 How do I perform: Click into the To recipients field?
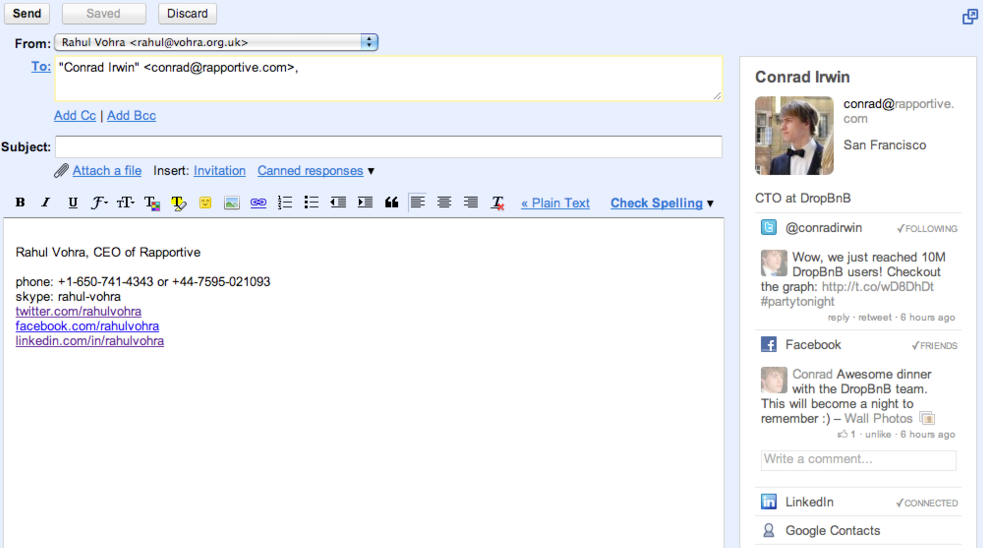389,78
